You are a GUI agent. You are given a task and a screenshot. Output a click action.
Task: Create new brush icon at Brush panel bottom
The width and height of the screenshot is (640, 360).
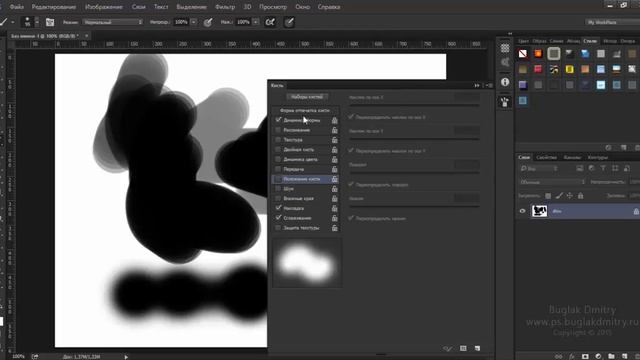point(478,348)
